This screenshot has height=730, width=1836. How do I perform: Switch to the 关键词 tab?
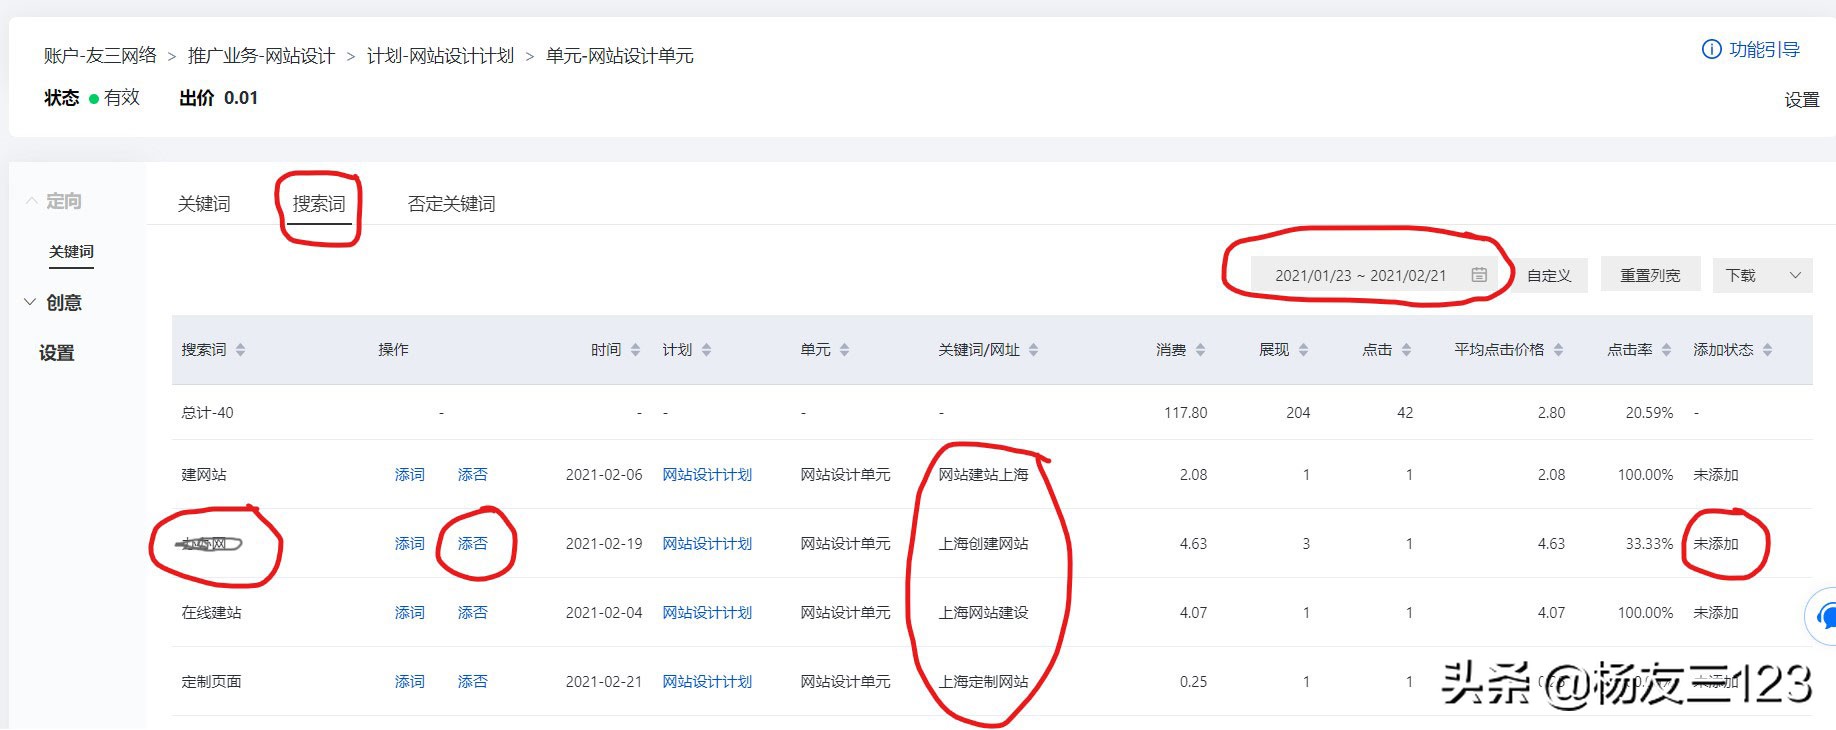[204, 204]
